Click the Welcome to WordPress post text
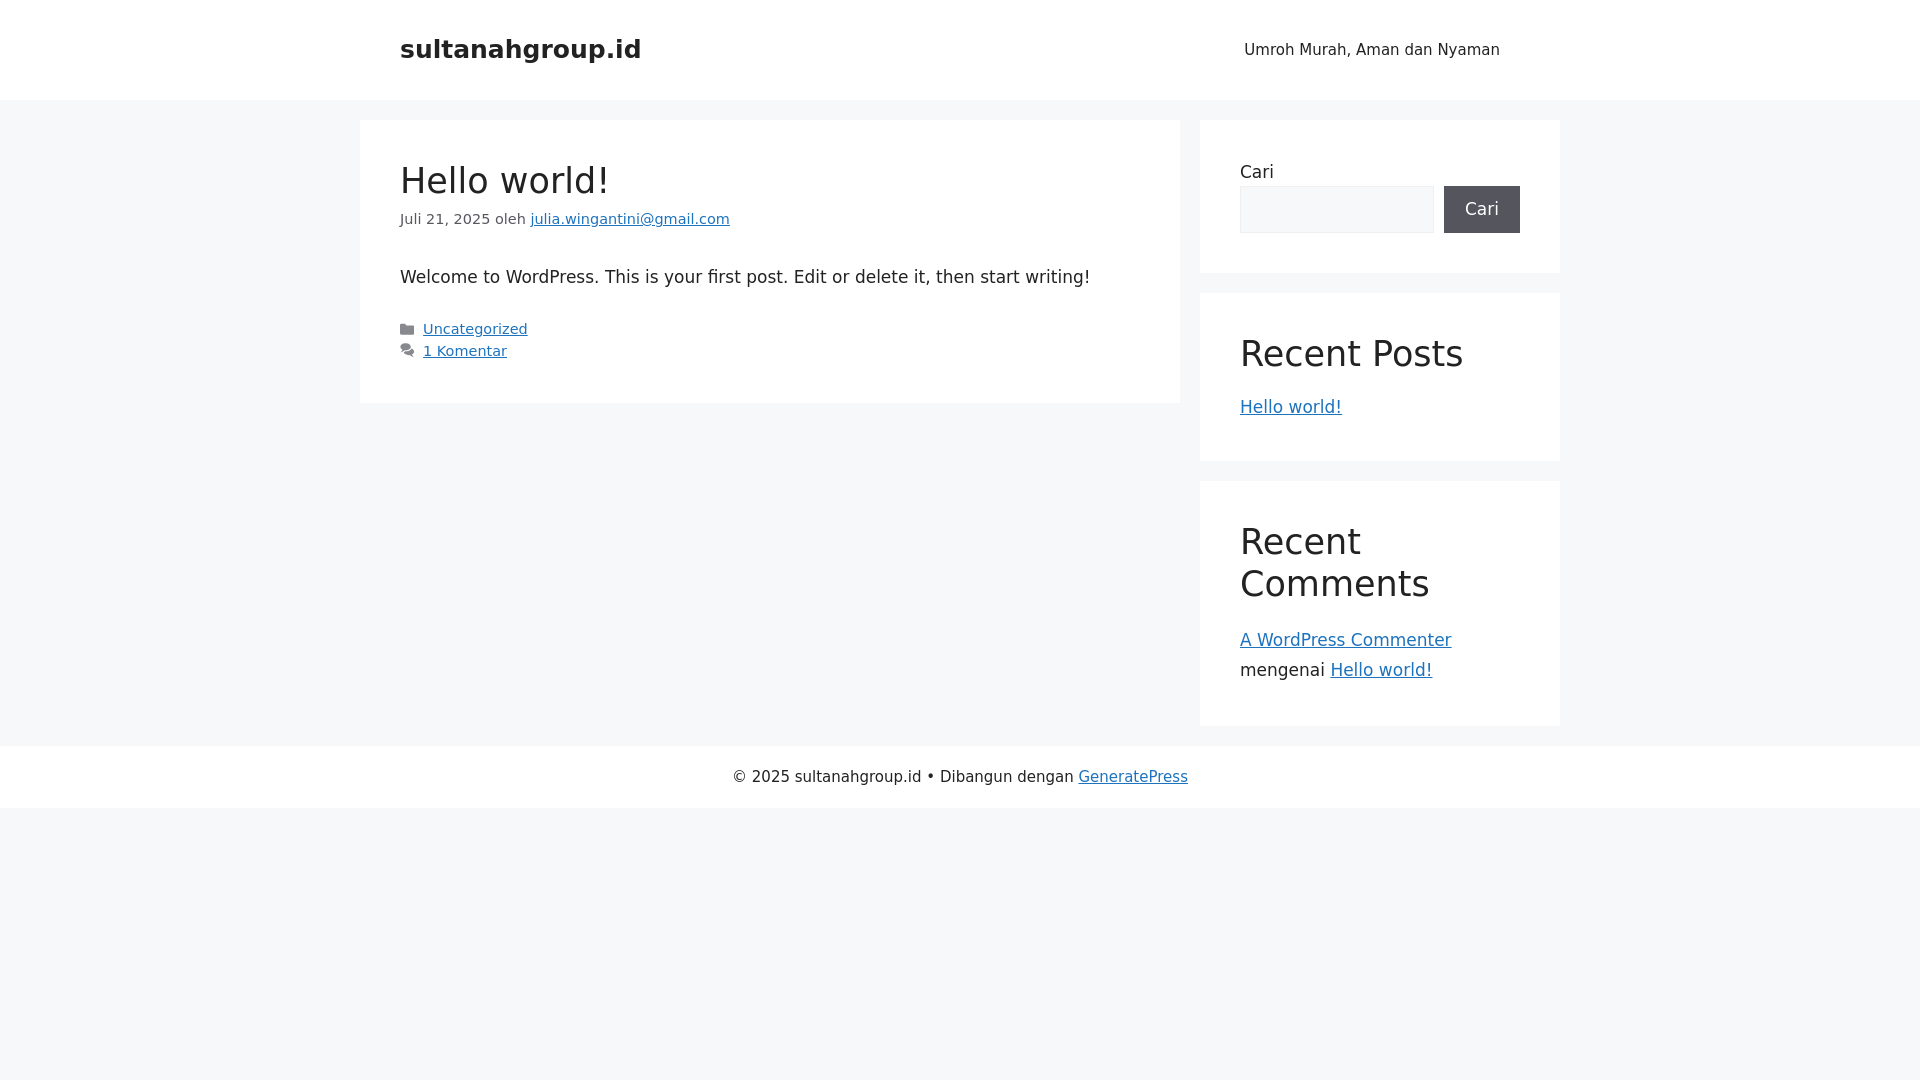The image size is (1920, 1080). (745, 277)
